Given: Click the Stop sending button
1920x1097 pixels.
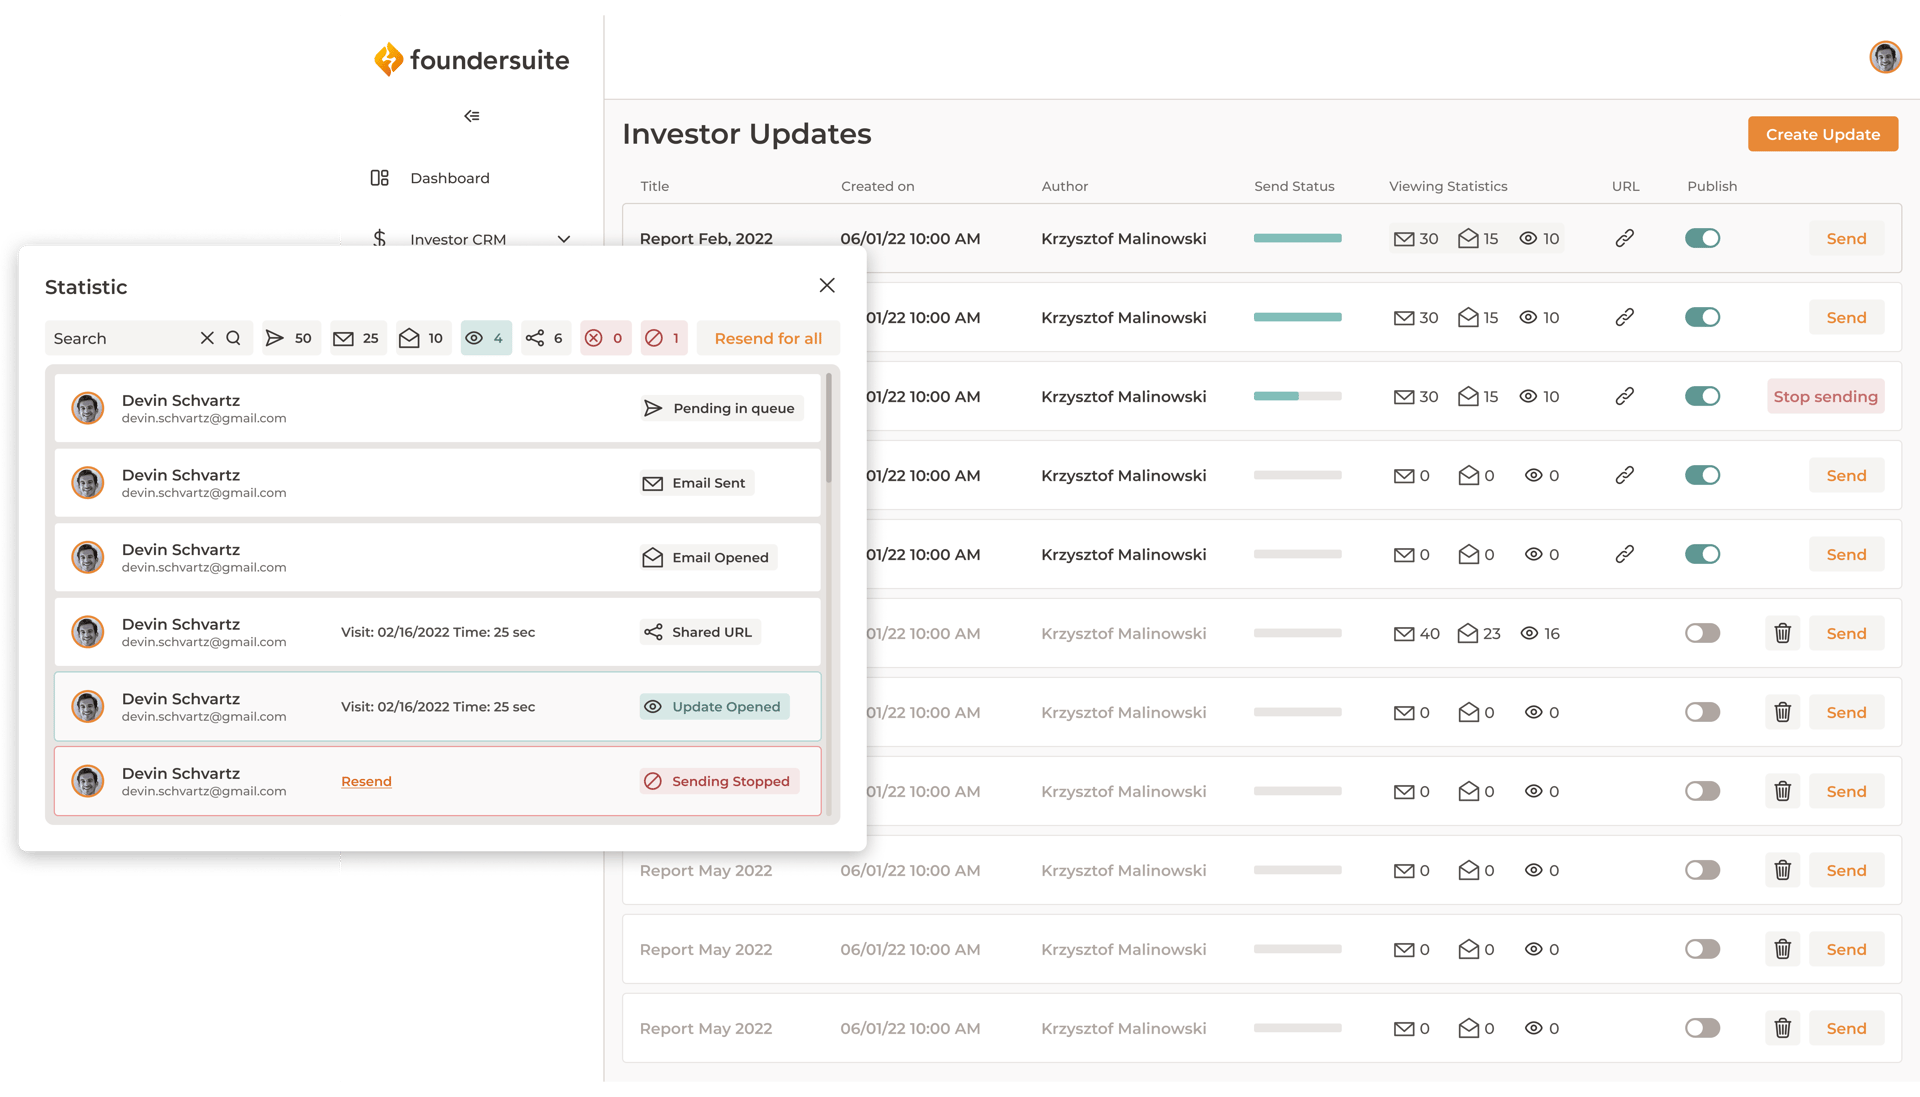Looking at the screenshot, I should 1825,396.
